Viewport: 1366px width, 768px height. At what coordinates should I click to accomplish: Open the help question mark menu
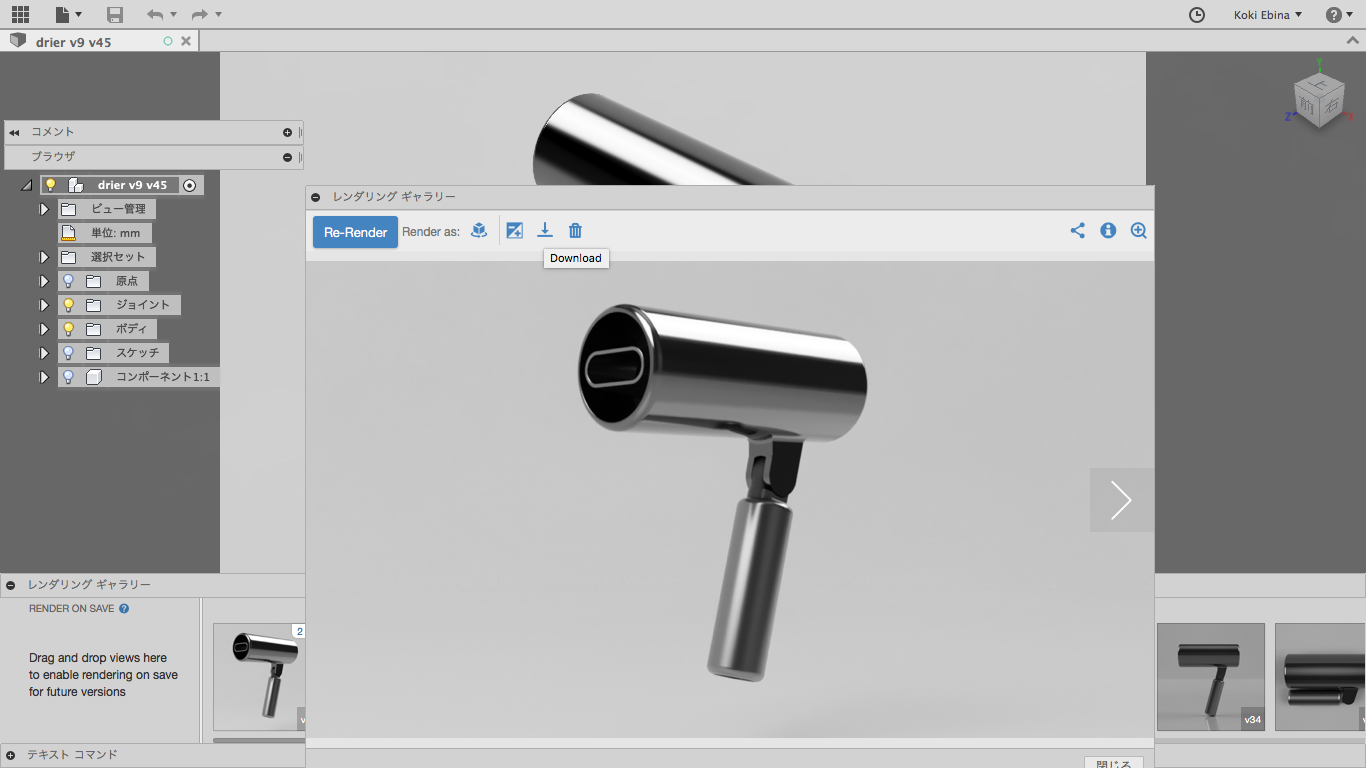[x=1339, y=14]
